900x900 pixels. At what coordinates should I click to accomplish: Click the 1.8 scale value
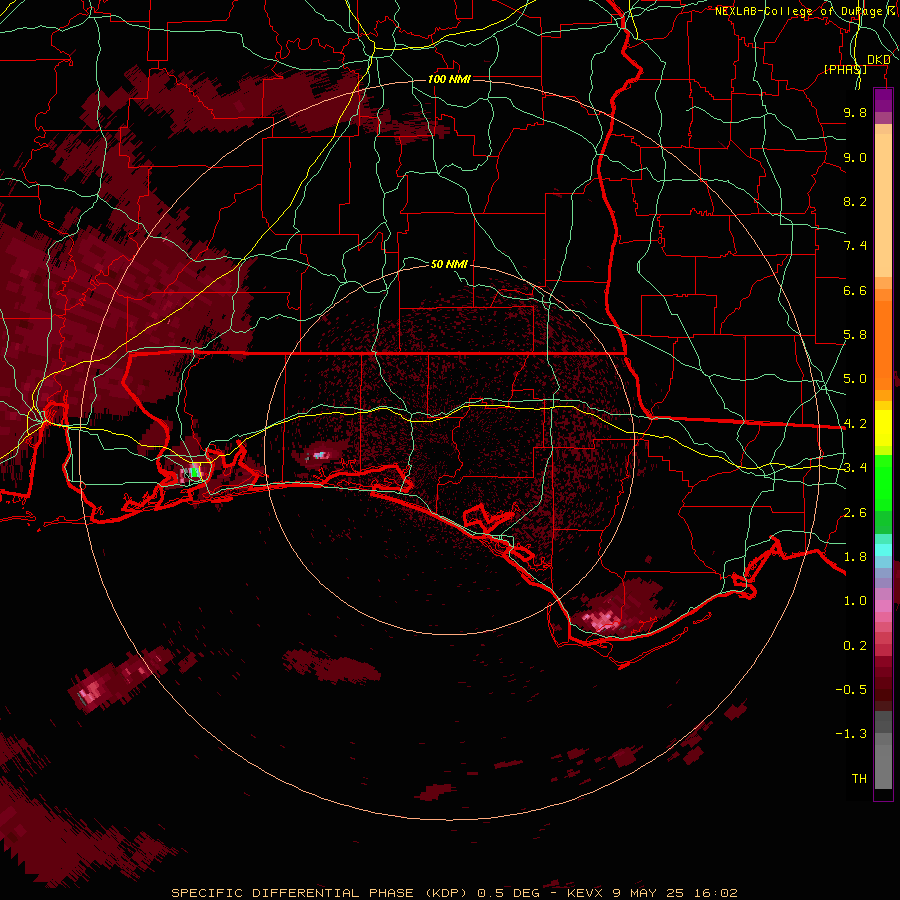tap(855, 557)
